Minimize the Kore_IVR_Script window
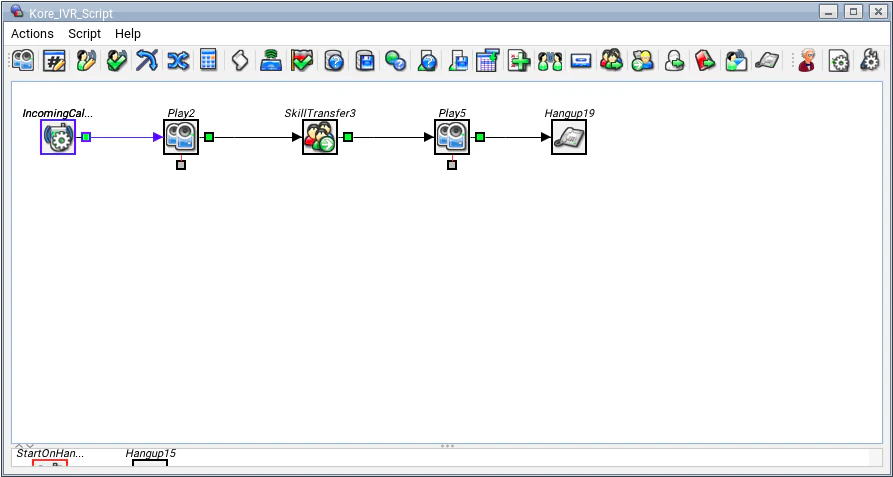Screen dimensions: 893x477 [x=828, y=11]
